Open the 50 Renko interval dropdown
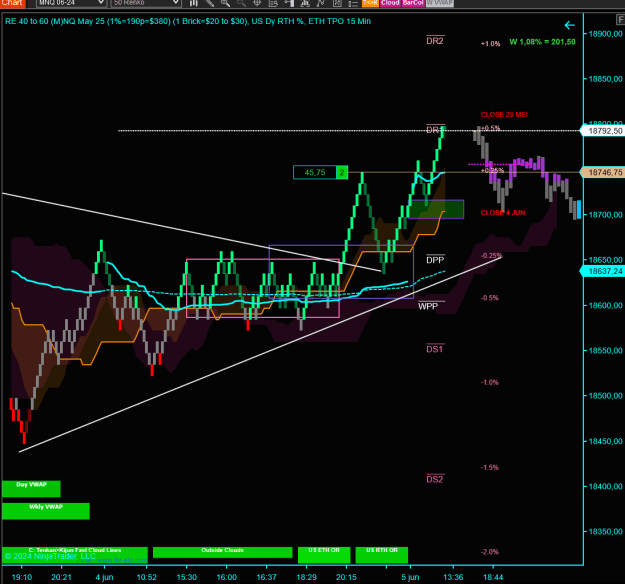The width and height of the screenshot is (625, 584). [x=145, y=3]
